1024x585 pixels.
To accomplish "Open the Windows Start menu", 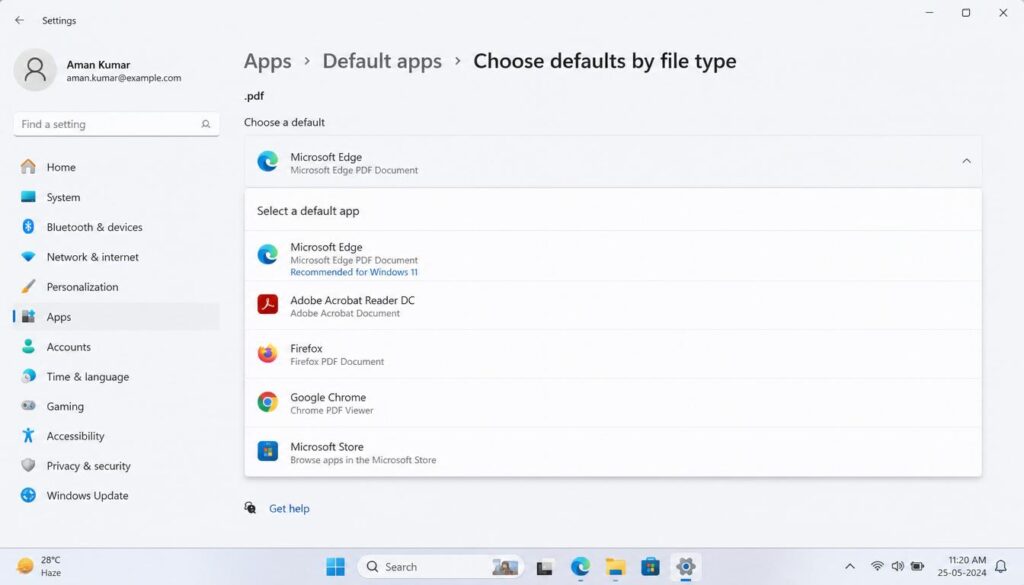I will click(336, 567).
